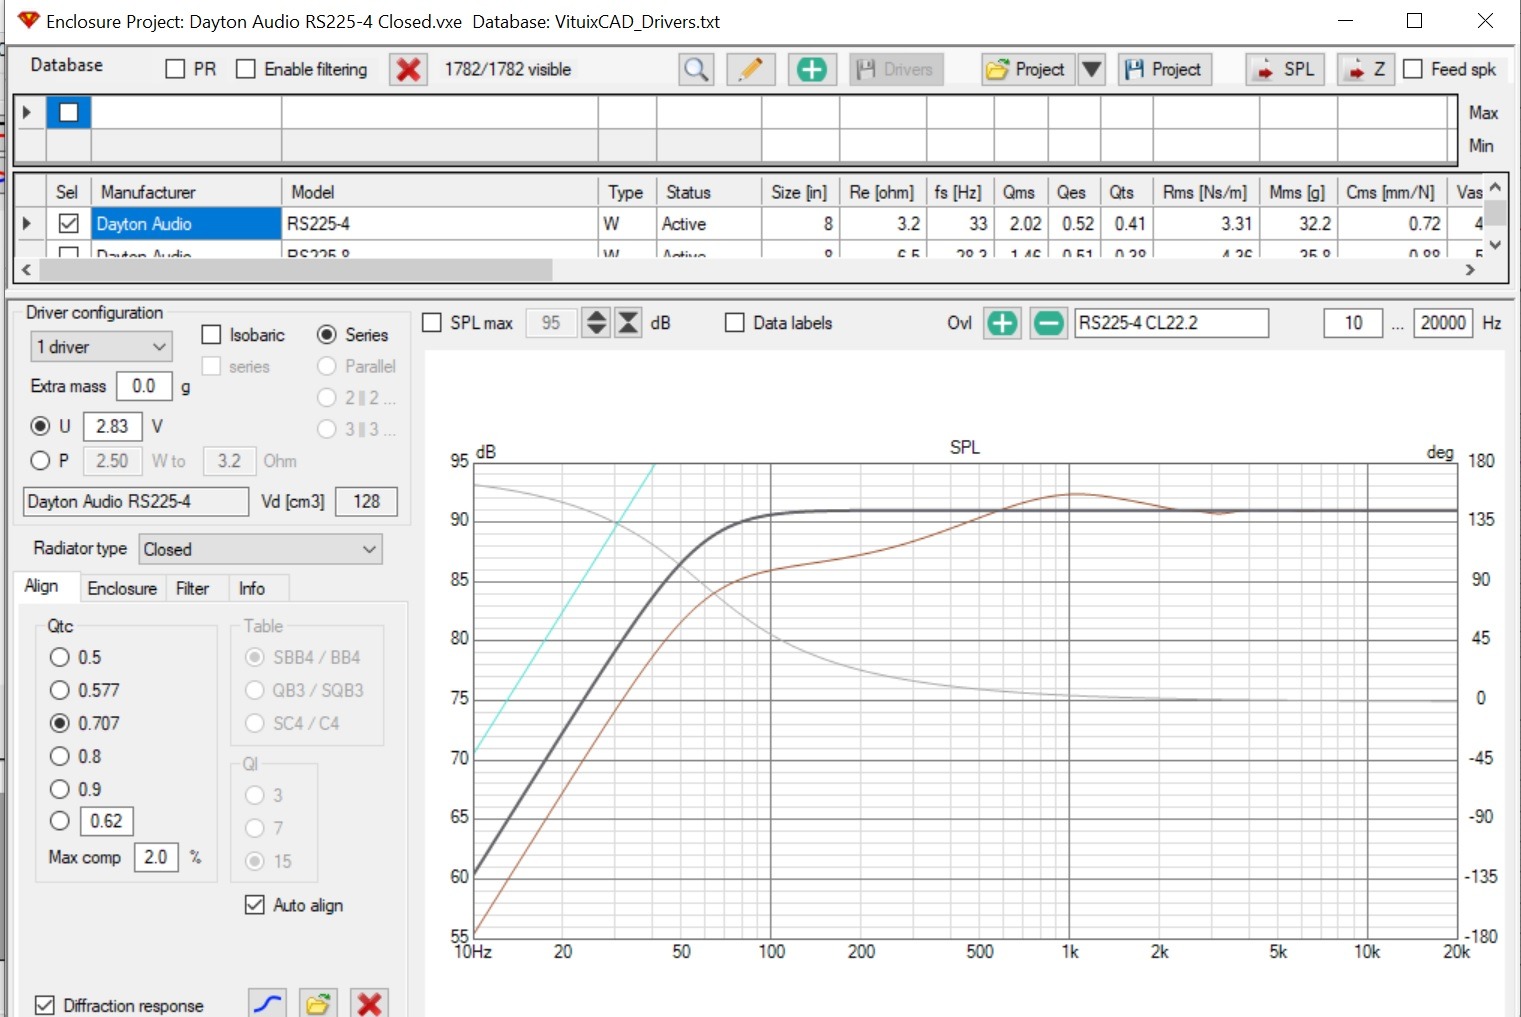Viewport: 1521px width, 1017px height.
Task: Open the Project open dropdown arrow
Action: click(1092, 69)
